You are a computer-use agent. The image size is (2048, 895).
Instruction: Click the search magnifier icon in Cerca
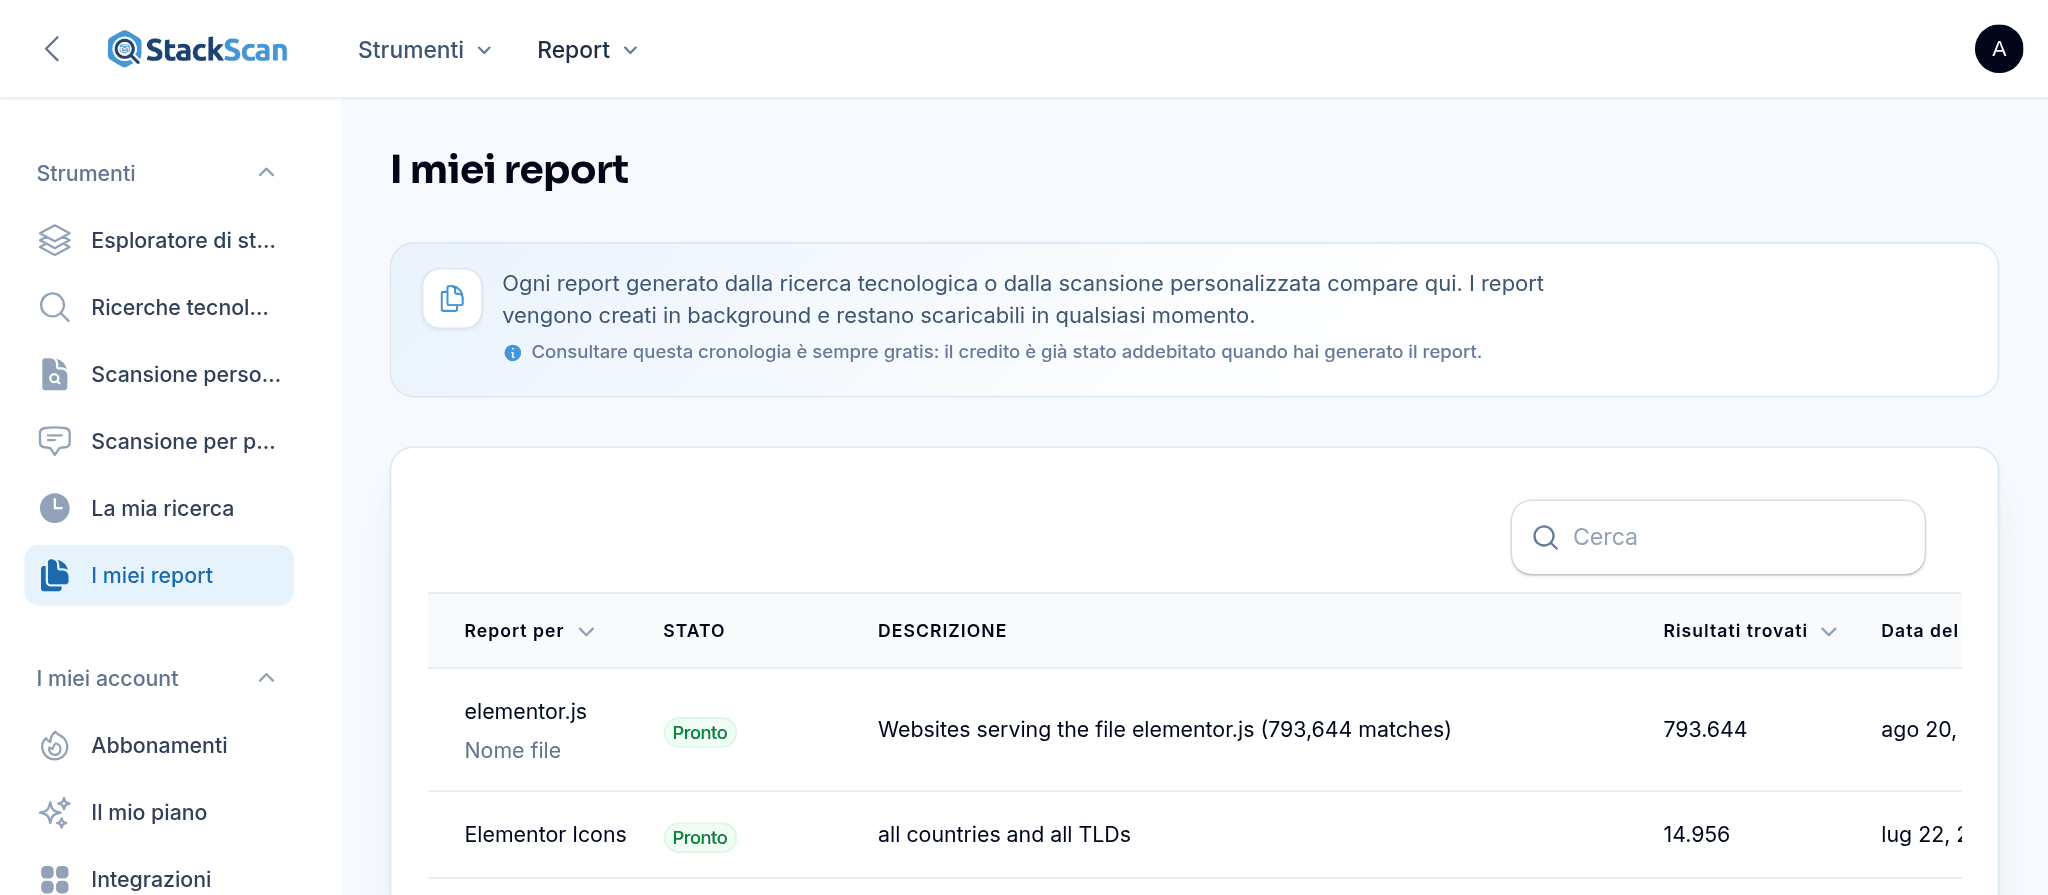pos(1545,537)
